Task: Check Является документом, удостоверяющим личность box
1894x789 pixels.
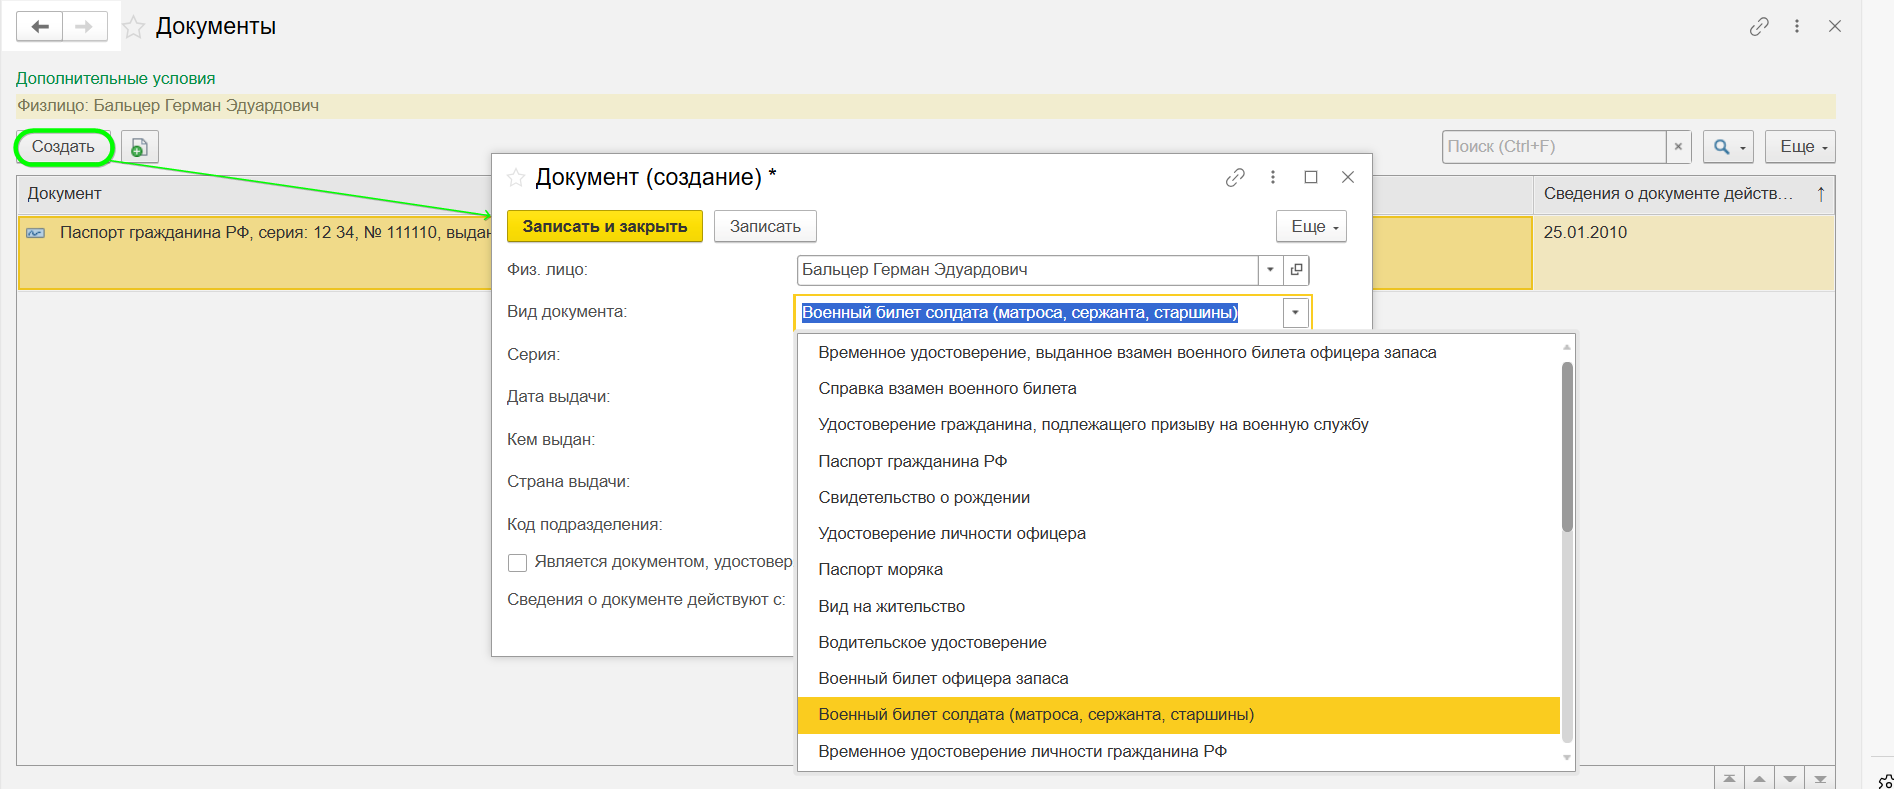Action: (517, 563)
